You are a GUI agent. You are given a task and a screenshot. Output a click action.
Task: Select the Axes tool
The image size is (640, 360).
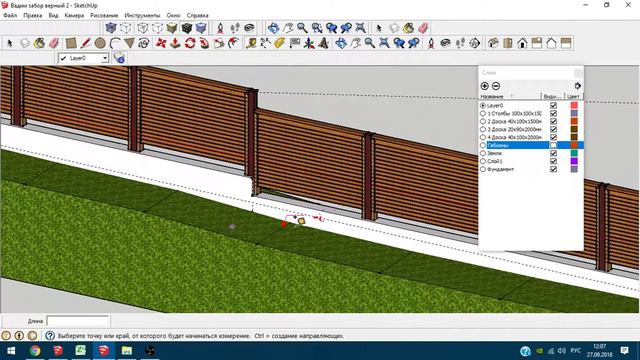tap(309, 43)
